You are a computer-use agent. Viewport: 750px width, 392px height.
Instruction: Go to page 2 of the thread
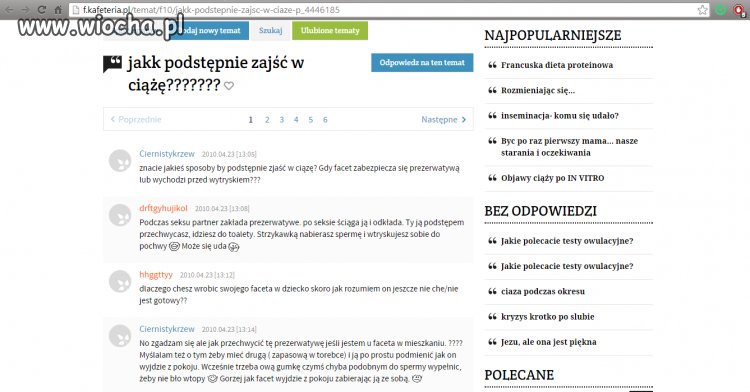[x=267, y=120]
